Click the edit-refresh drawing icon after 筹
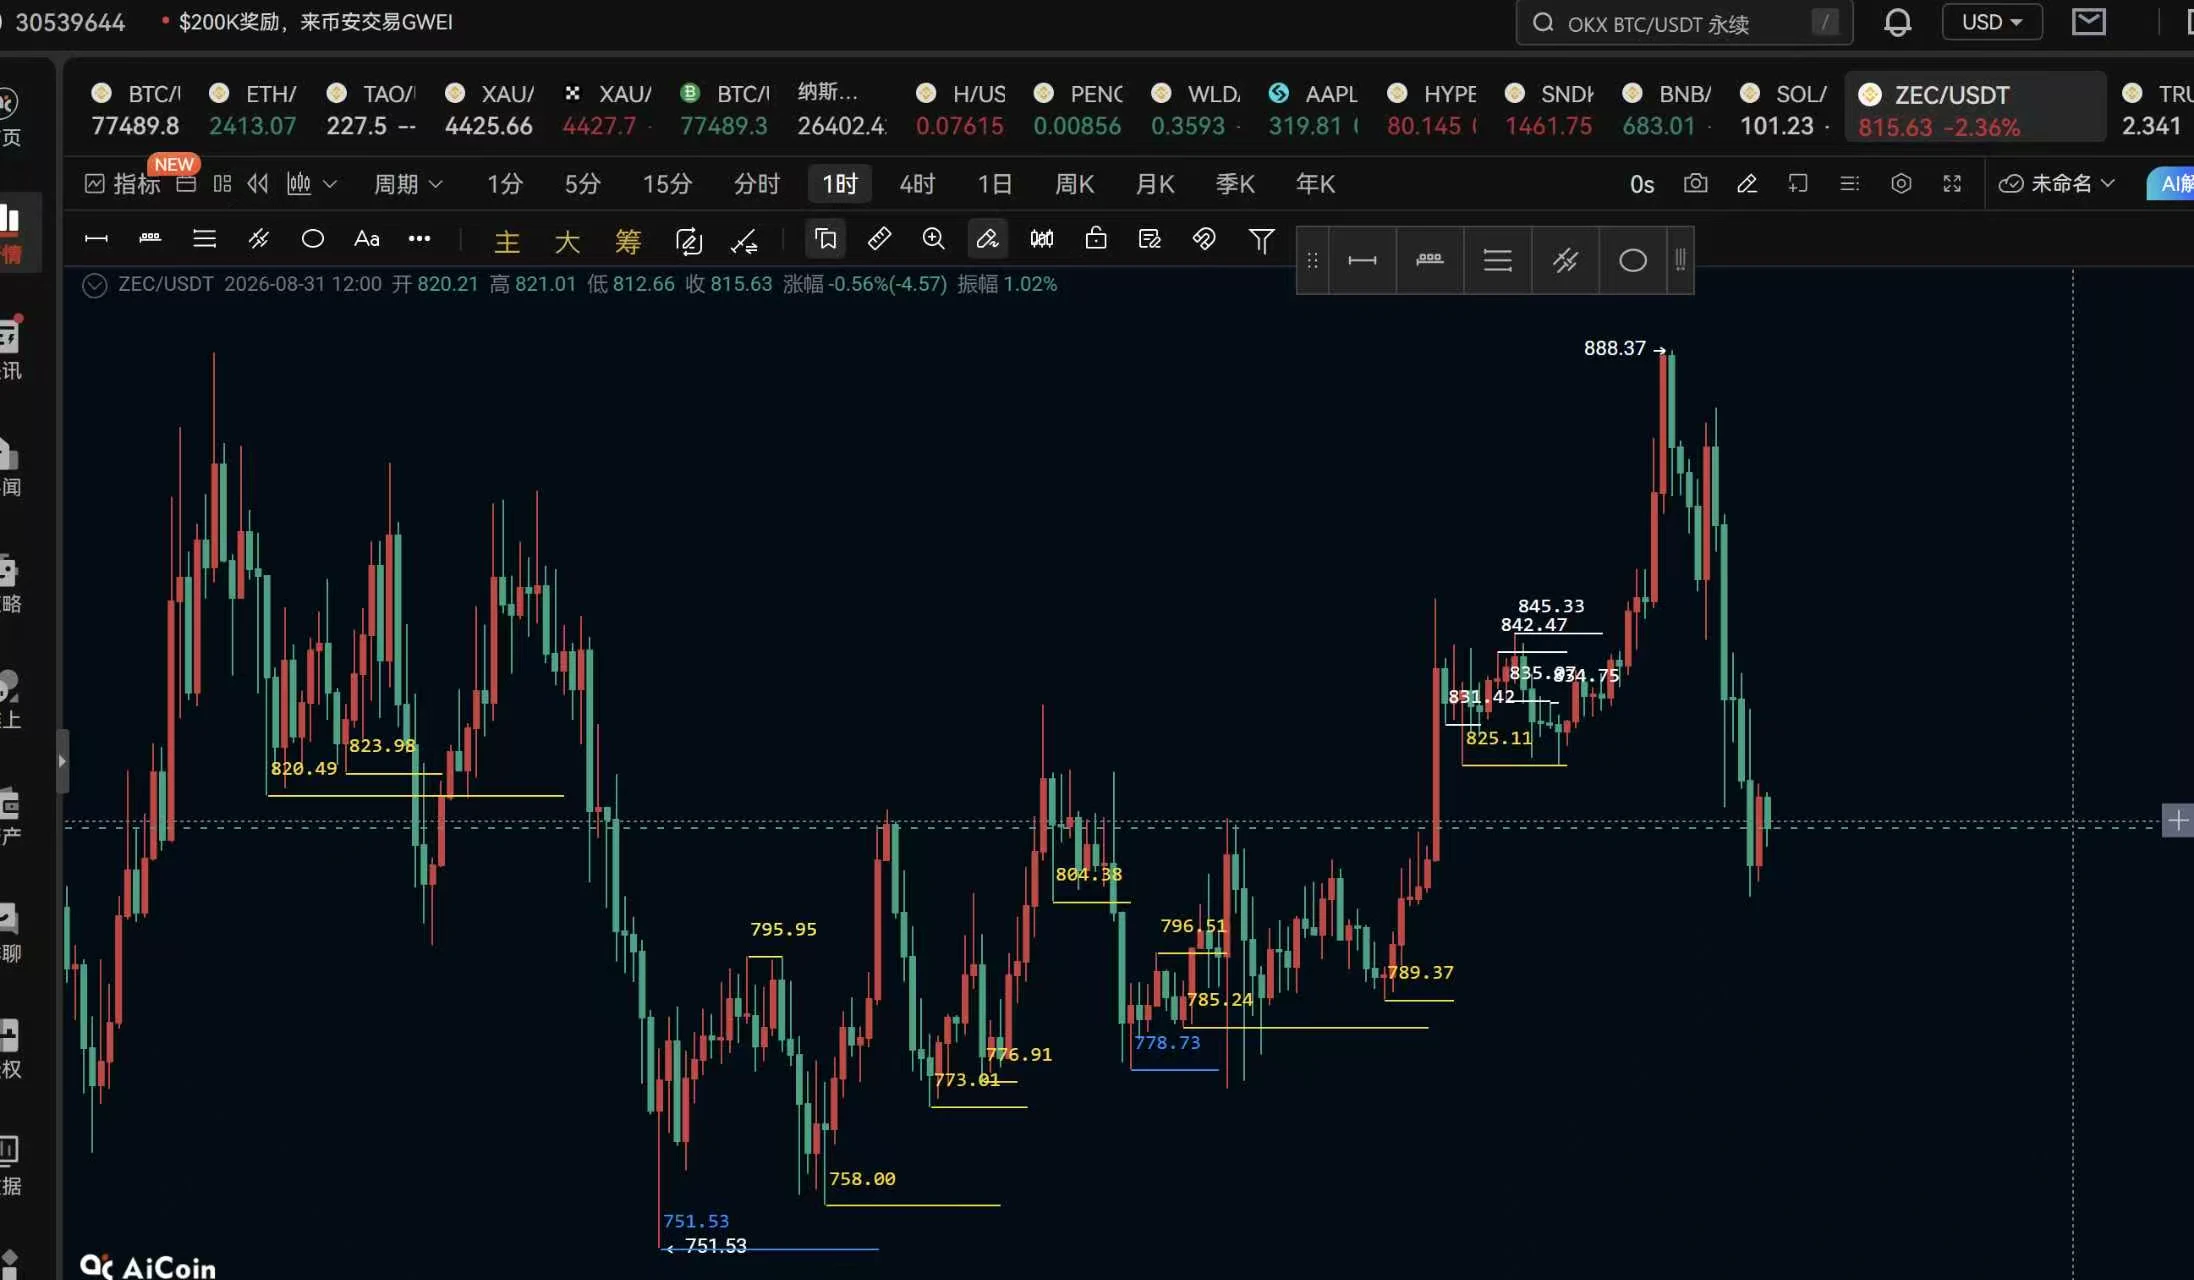2194x1280 pixels. 689,240
